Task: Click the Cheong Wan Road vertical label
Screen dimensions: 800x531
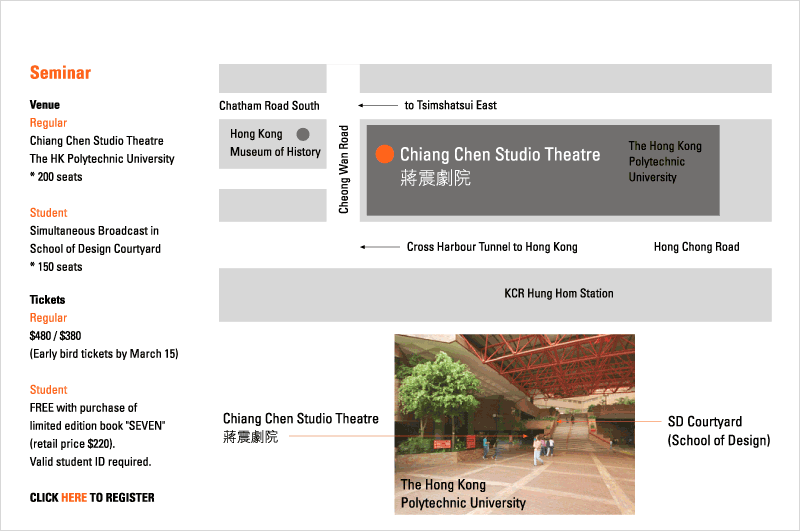Action: click(x=344, y=169)
